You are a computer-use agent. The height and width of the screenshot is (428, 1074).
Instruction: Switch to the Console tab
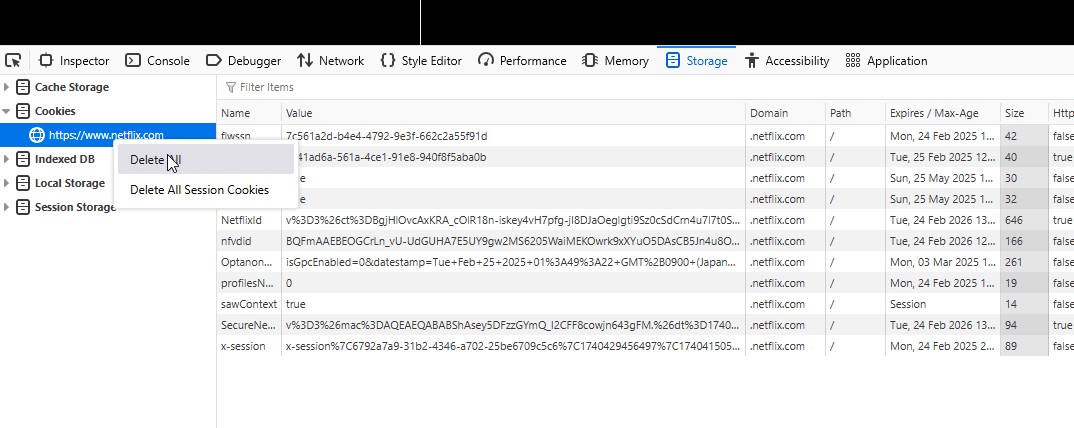pos(158,61)
